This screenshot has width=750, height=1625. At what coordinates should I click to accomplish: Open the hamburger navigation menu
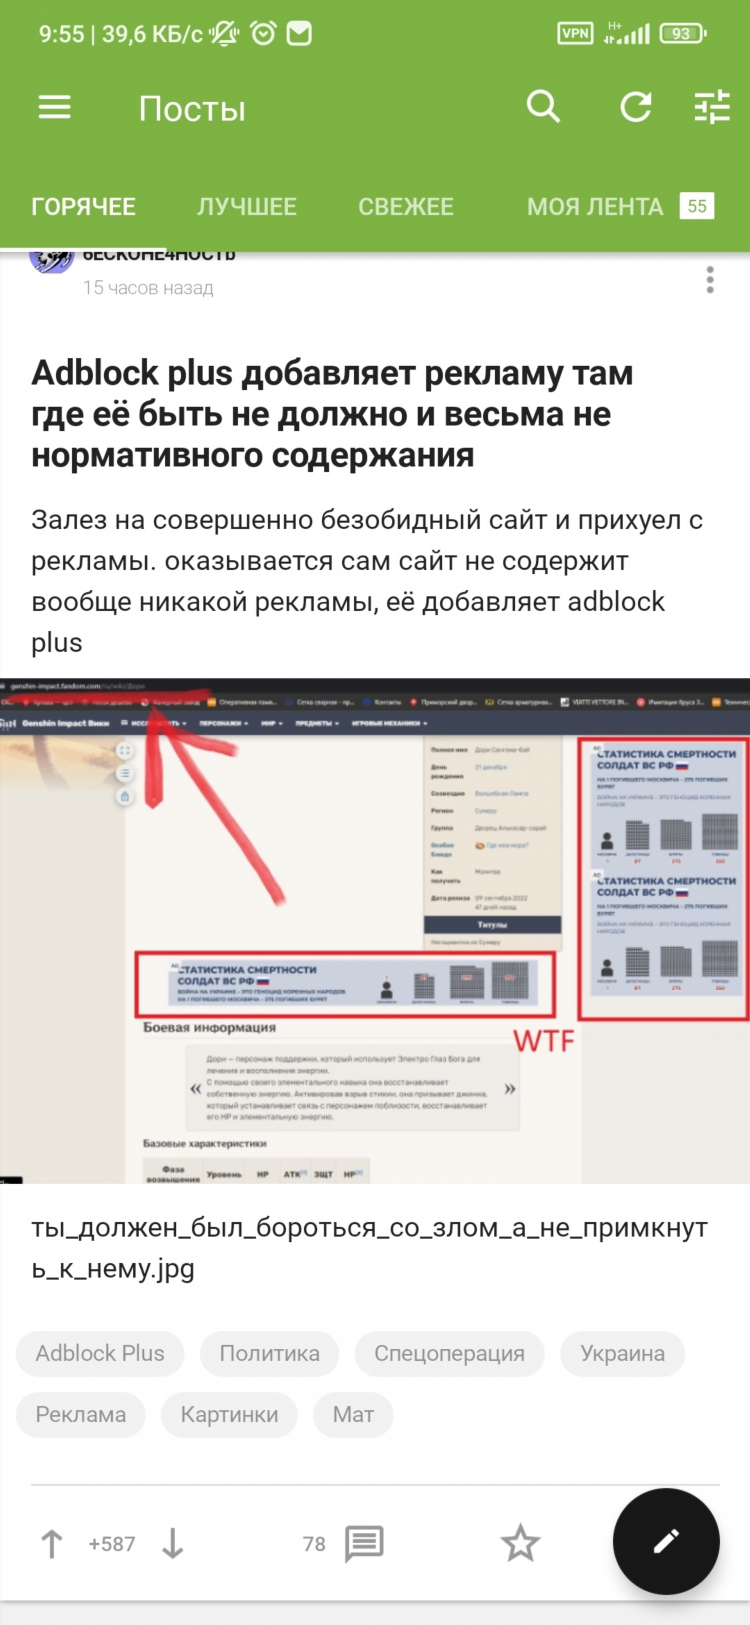pyautogui.click(x=54, y=107)
